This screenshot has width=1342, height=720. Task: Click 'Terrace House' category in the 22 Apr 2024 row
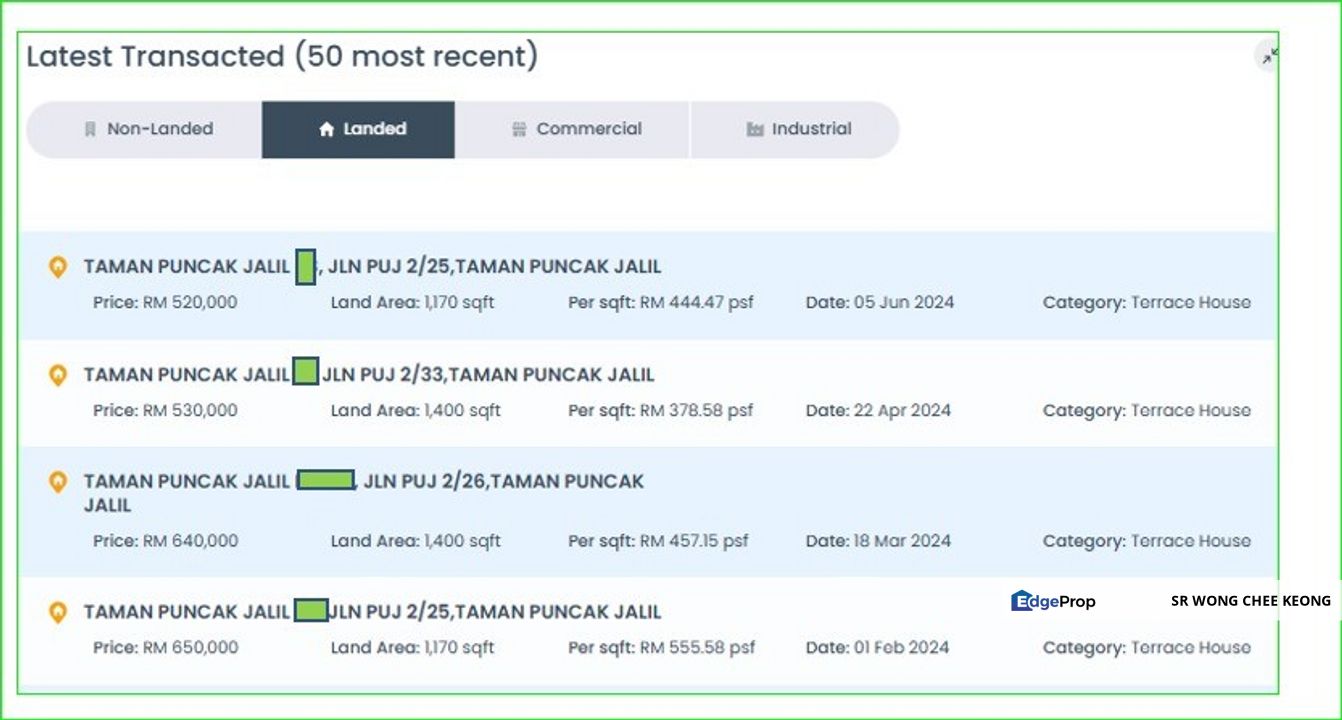(1190, 410)
